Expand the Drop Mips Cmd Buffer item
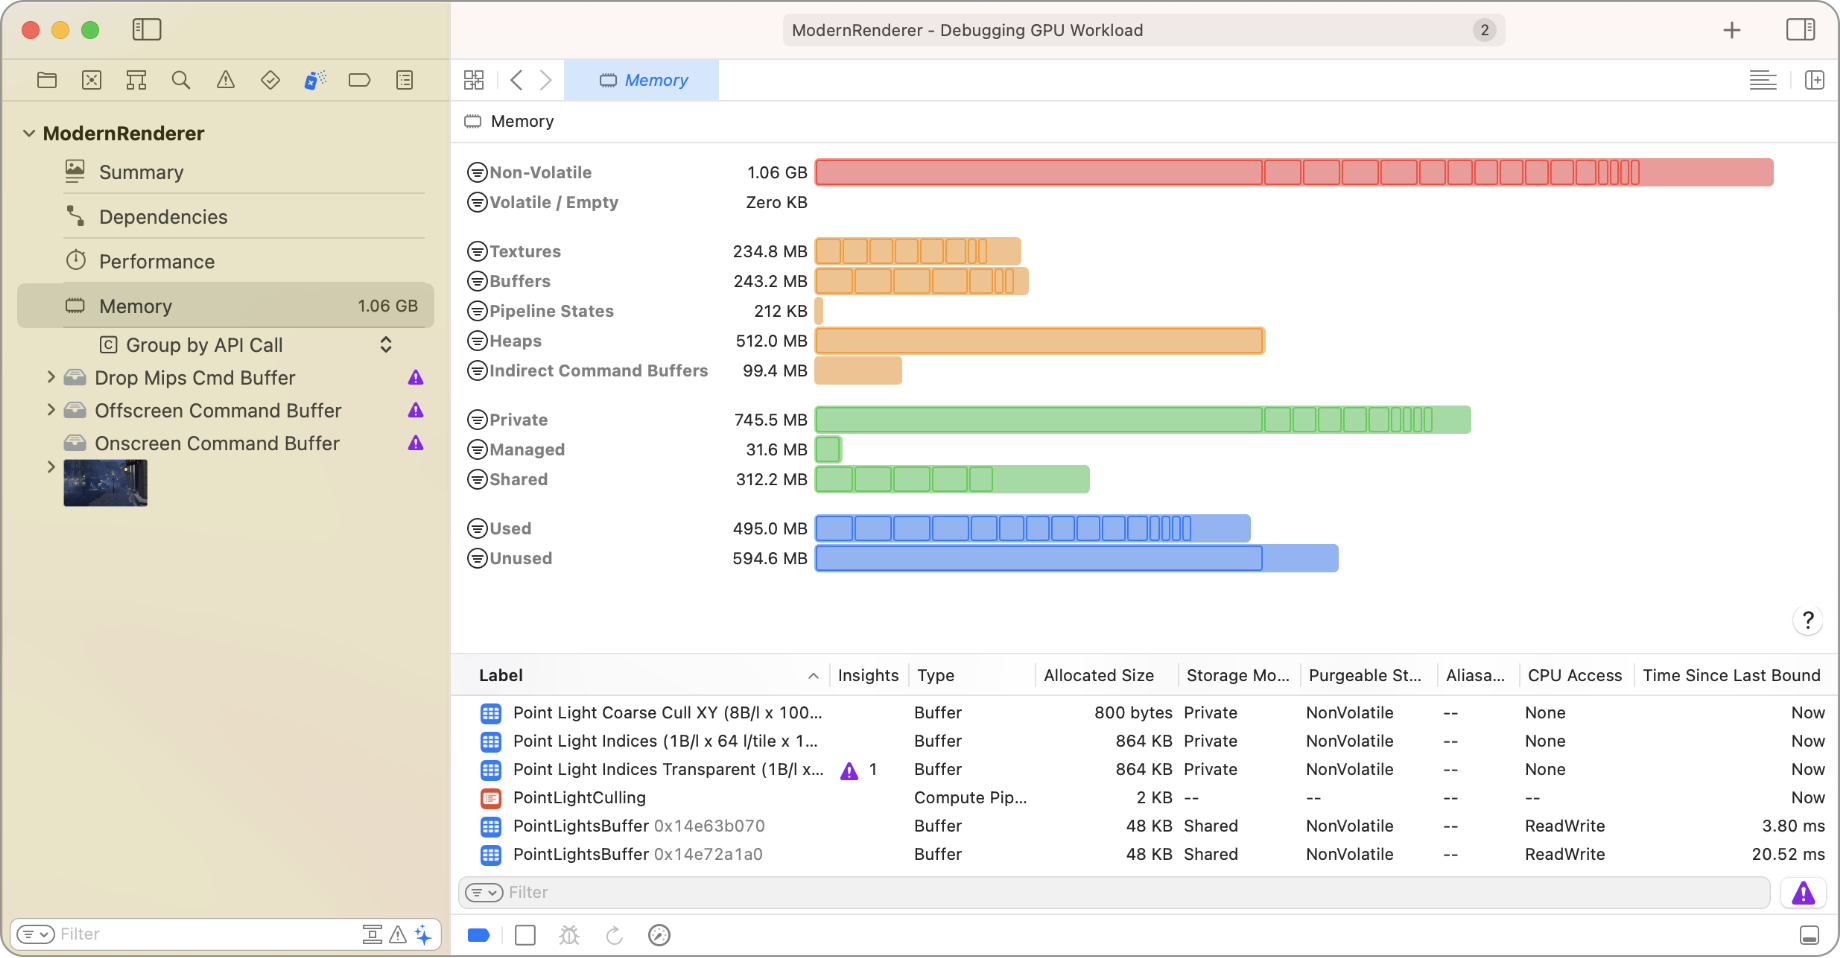Screen dimensions: 1840x958 click(x=51, y=378)
